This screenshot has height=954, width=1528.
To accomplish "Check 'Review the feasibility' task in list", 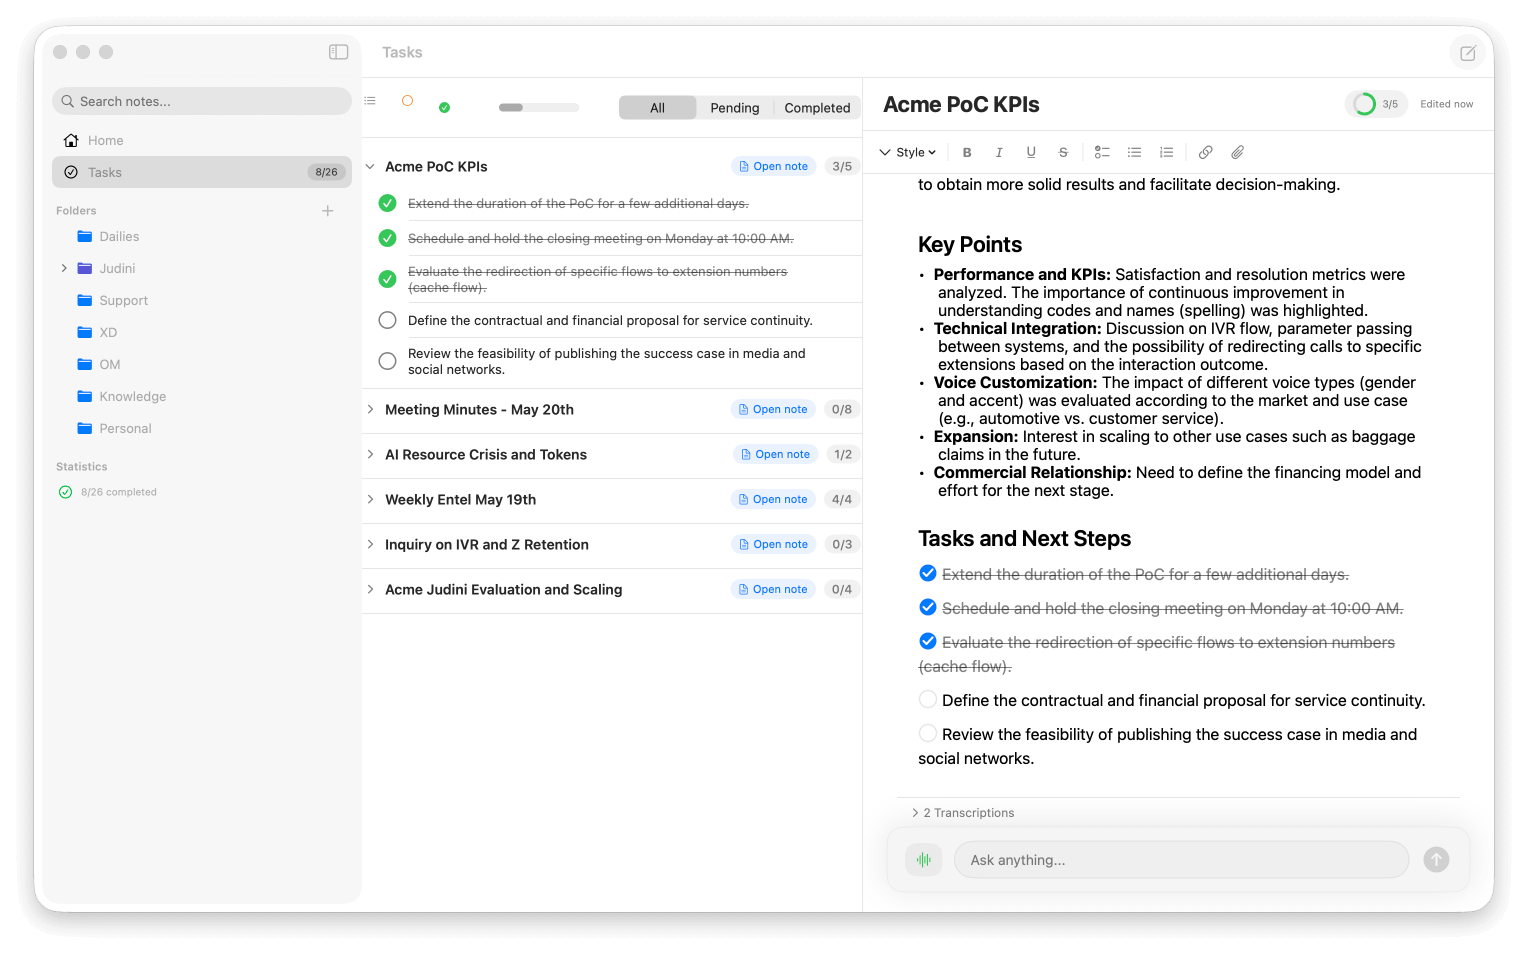I will (x=388, y=361).
